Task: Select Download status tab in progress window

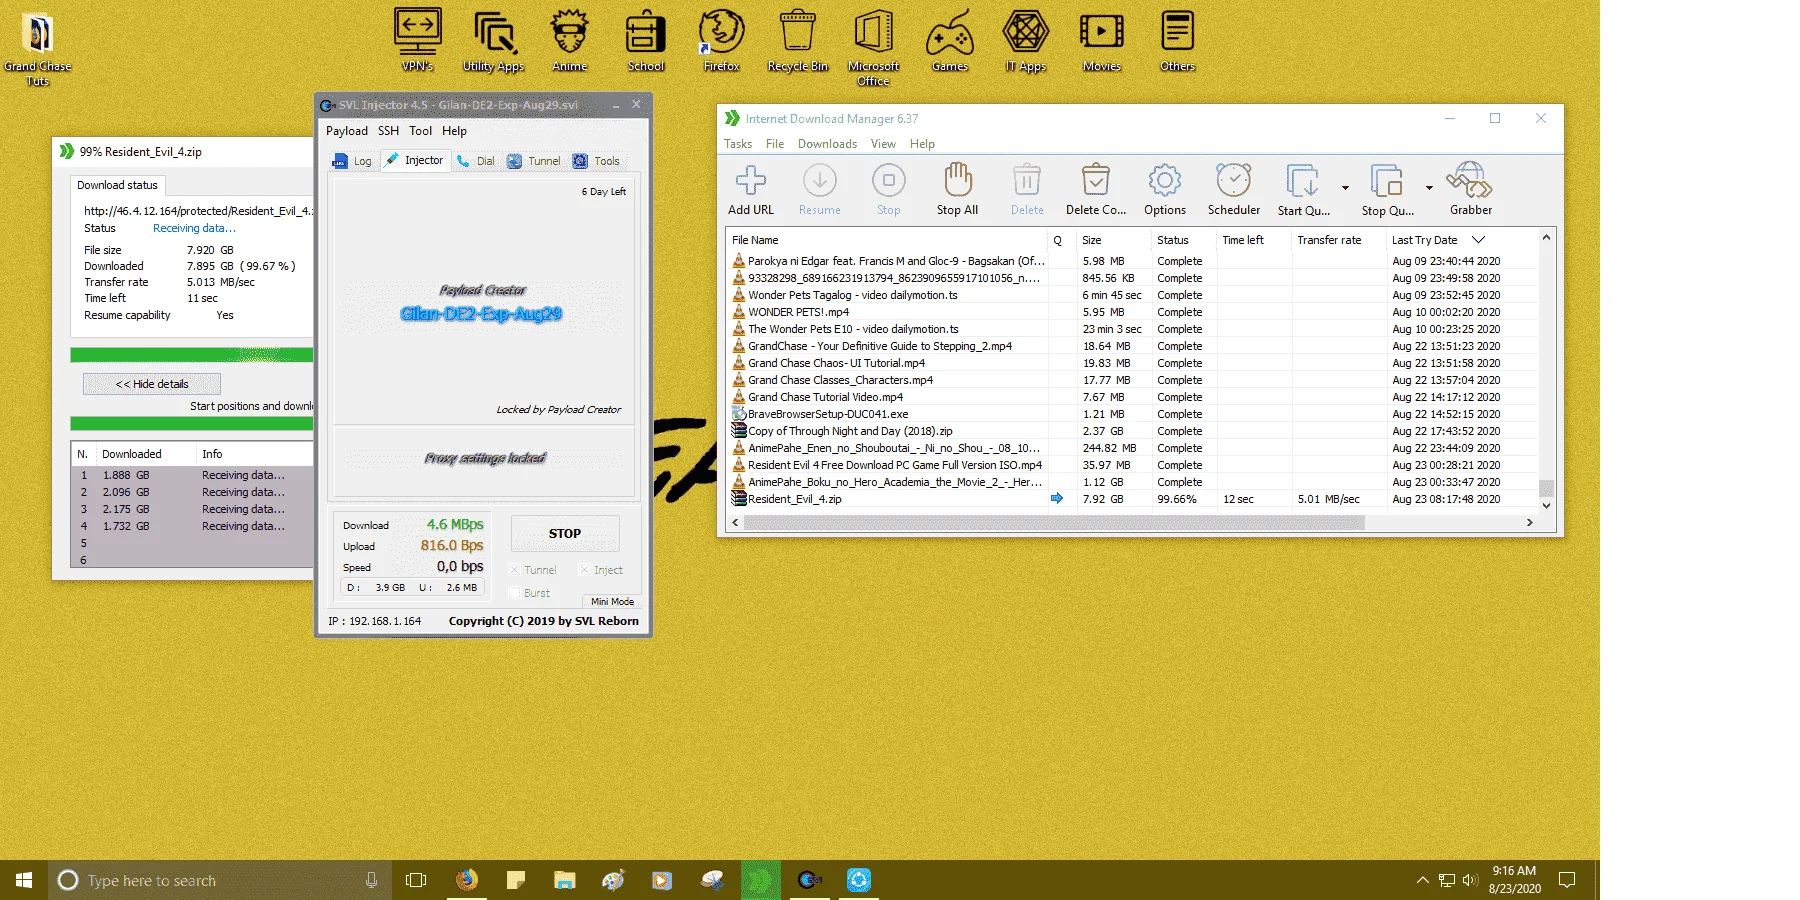Action: click(x=117, y=185)
